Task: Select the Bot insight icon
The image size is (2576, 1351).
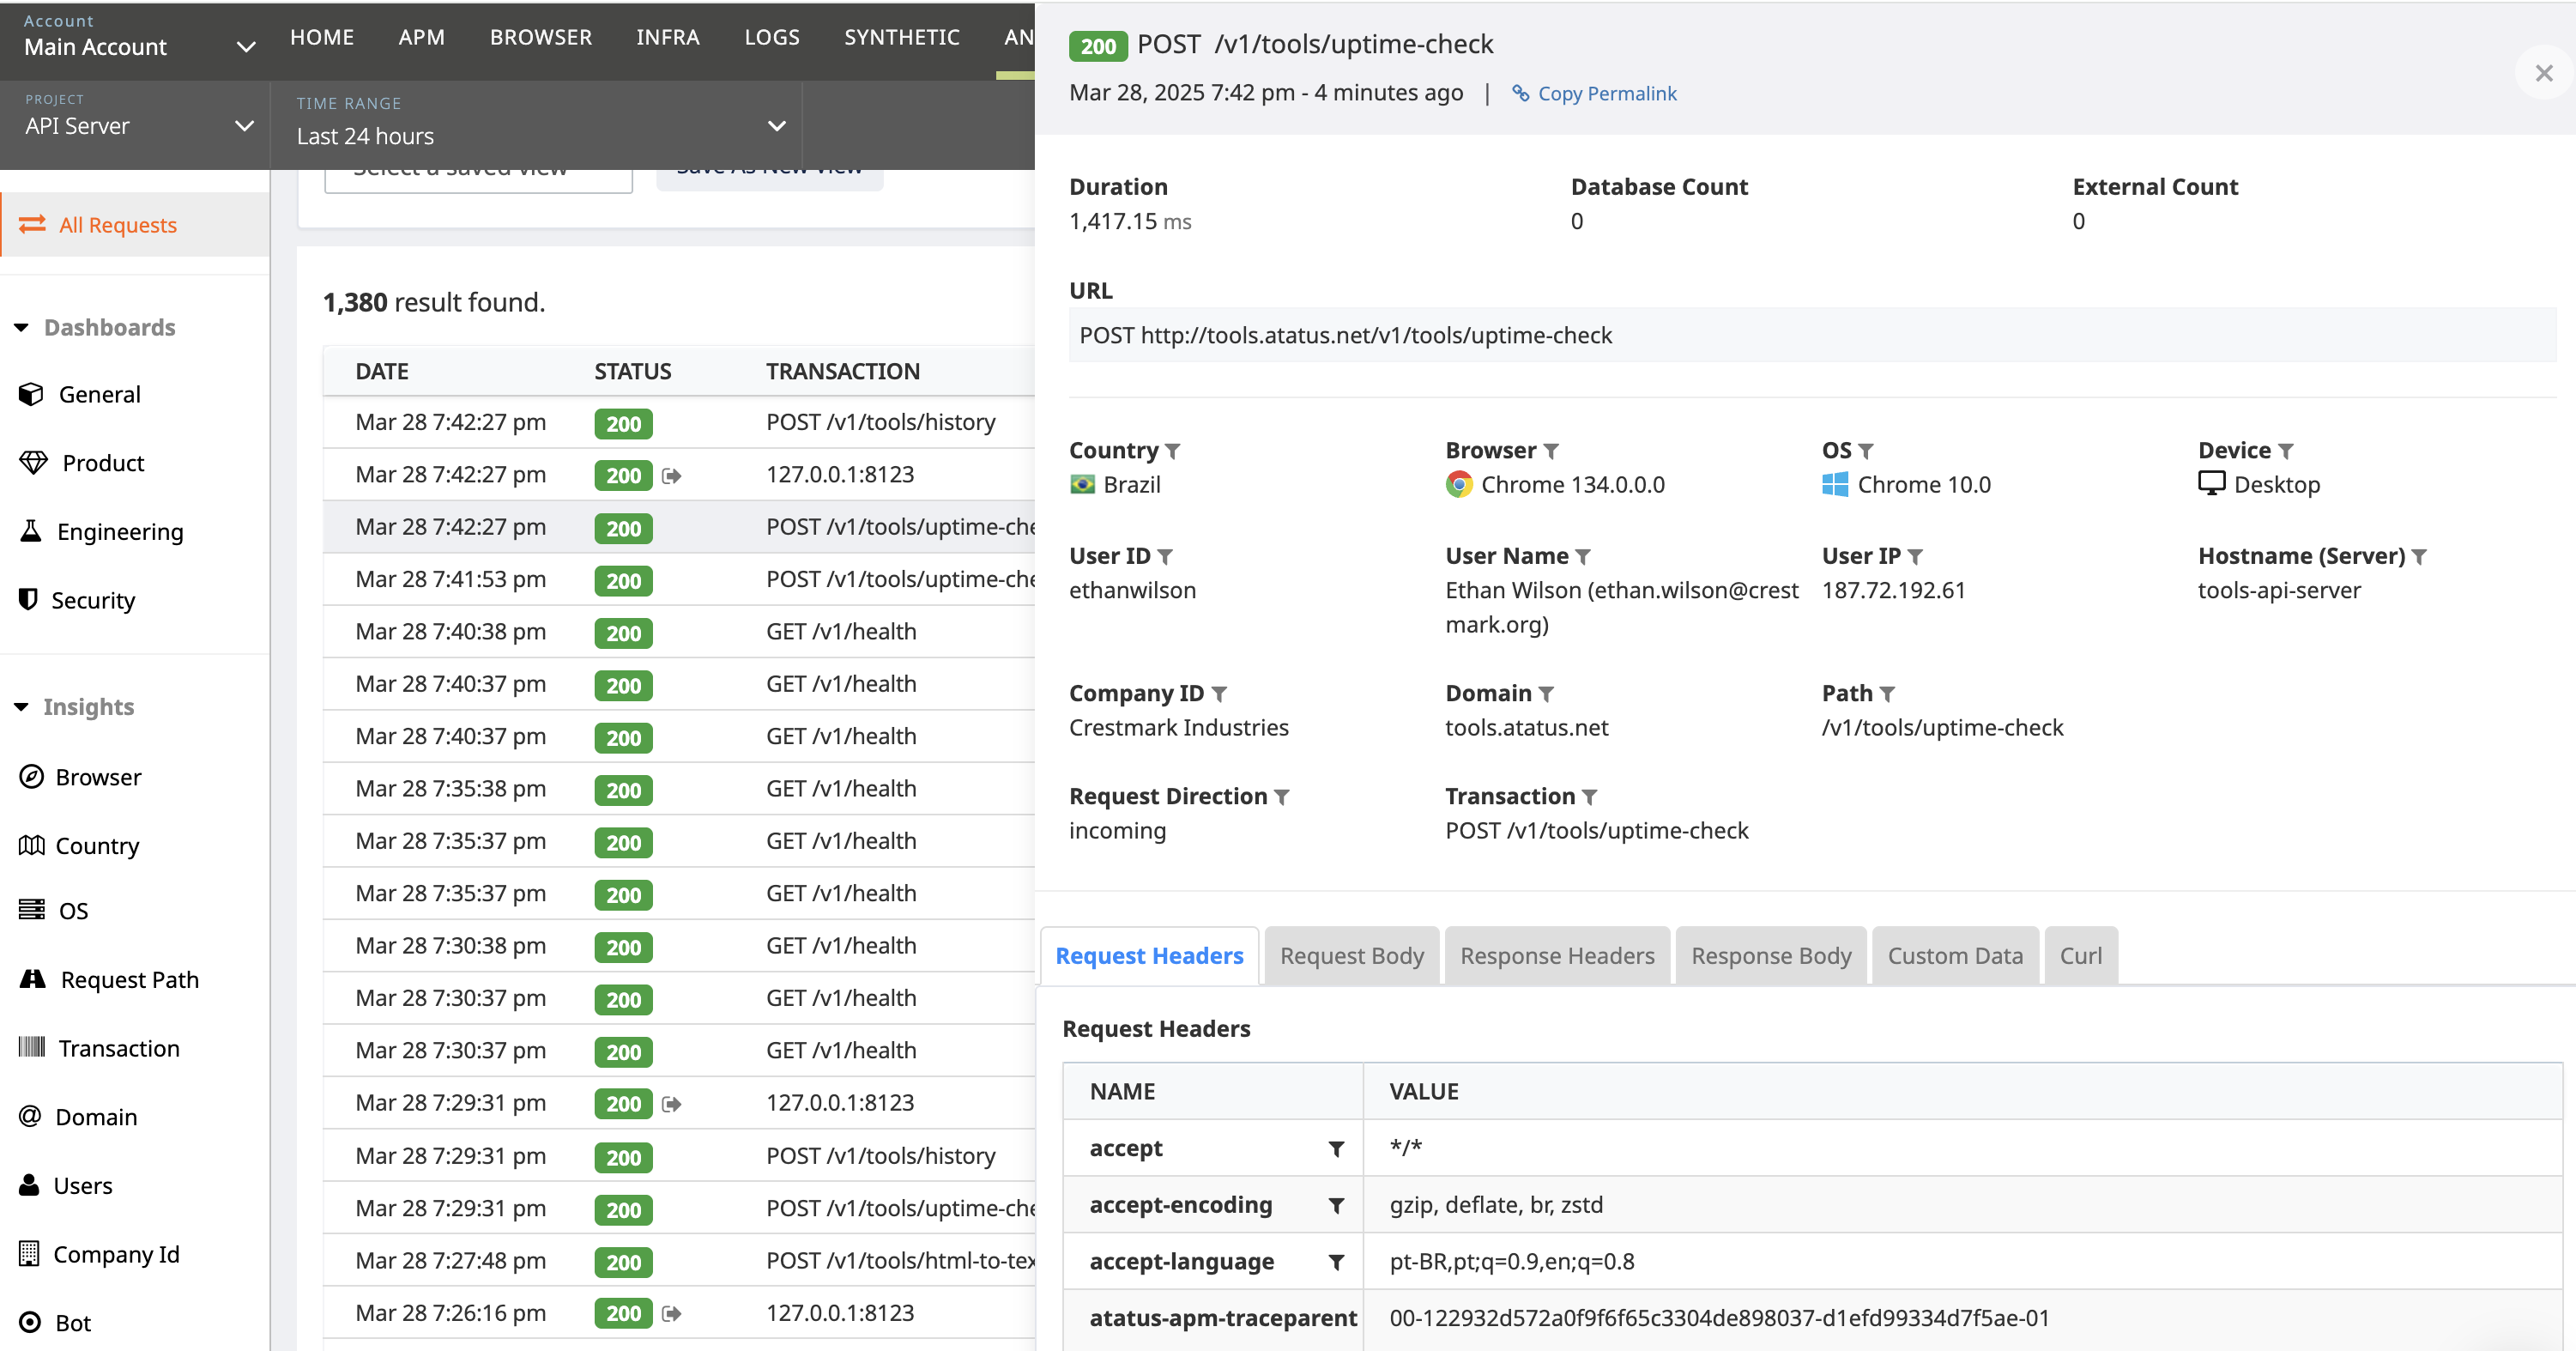Action: tap(31, 1322)
